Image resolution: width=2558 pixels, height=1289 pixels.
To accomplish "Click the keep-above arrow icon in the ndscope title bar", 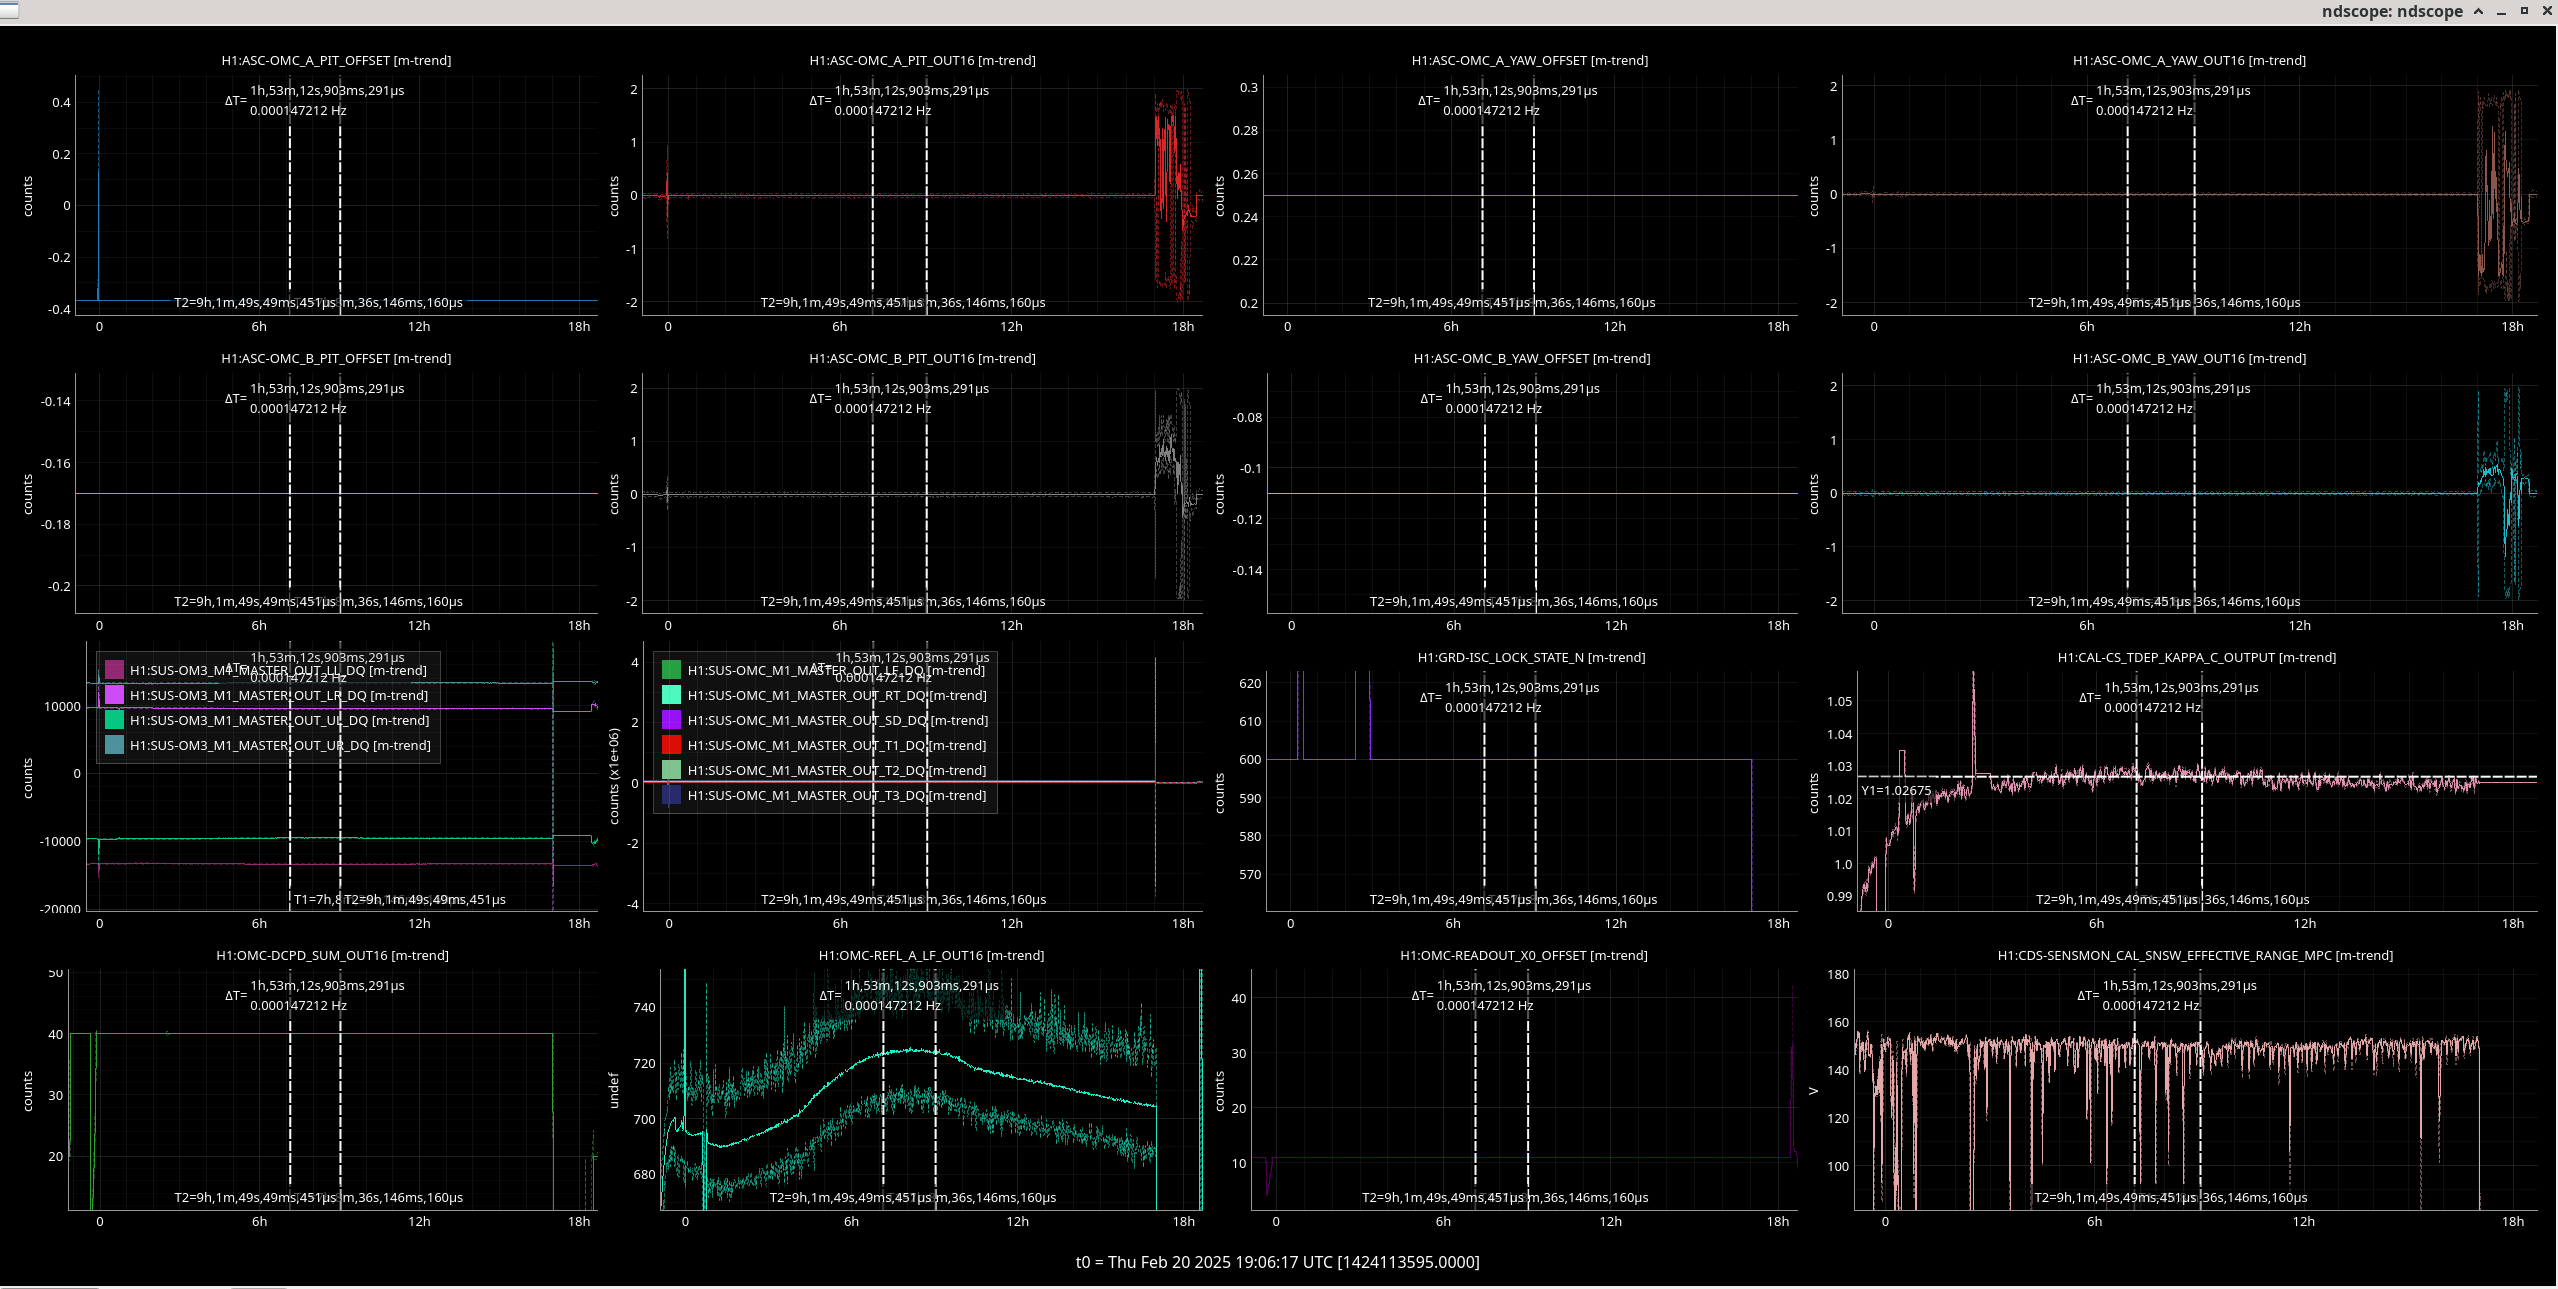I will coord(2478,11).
